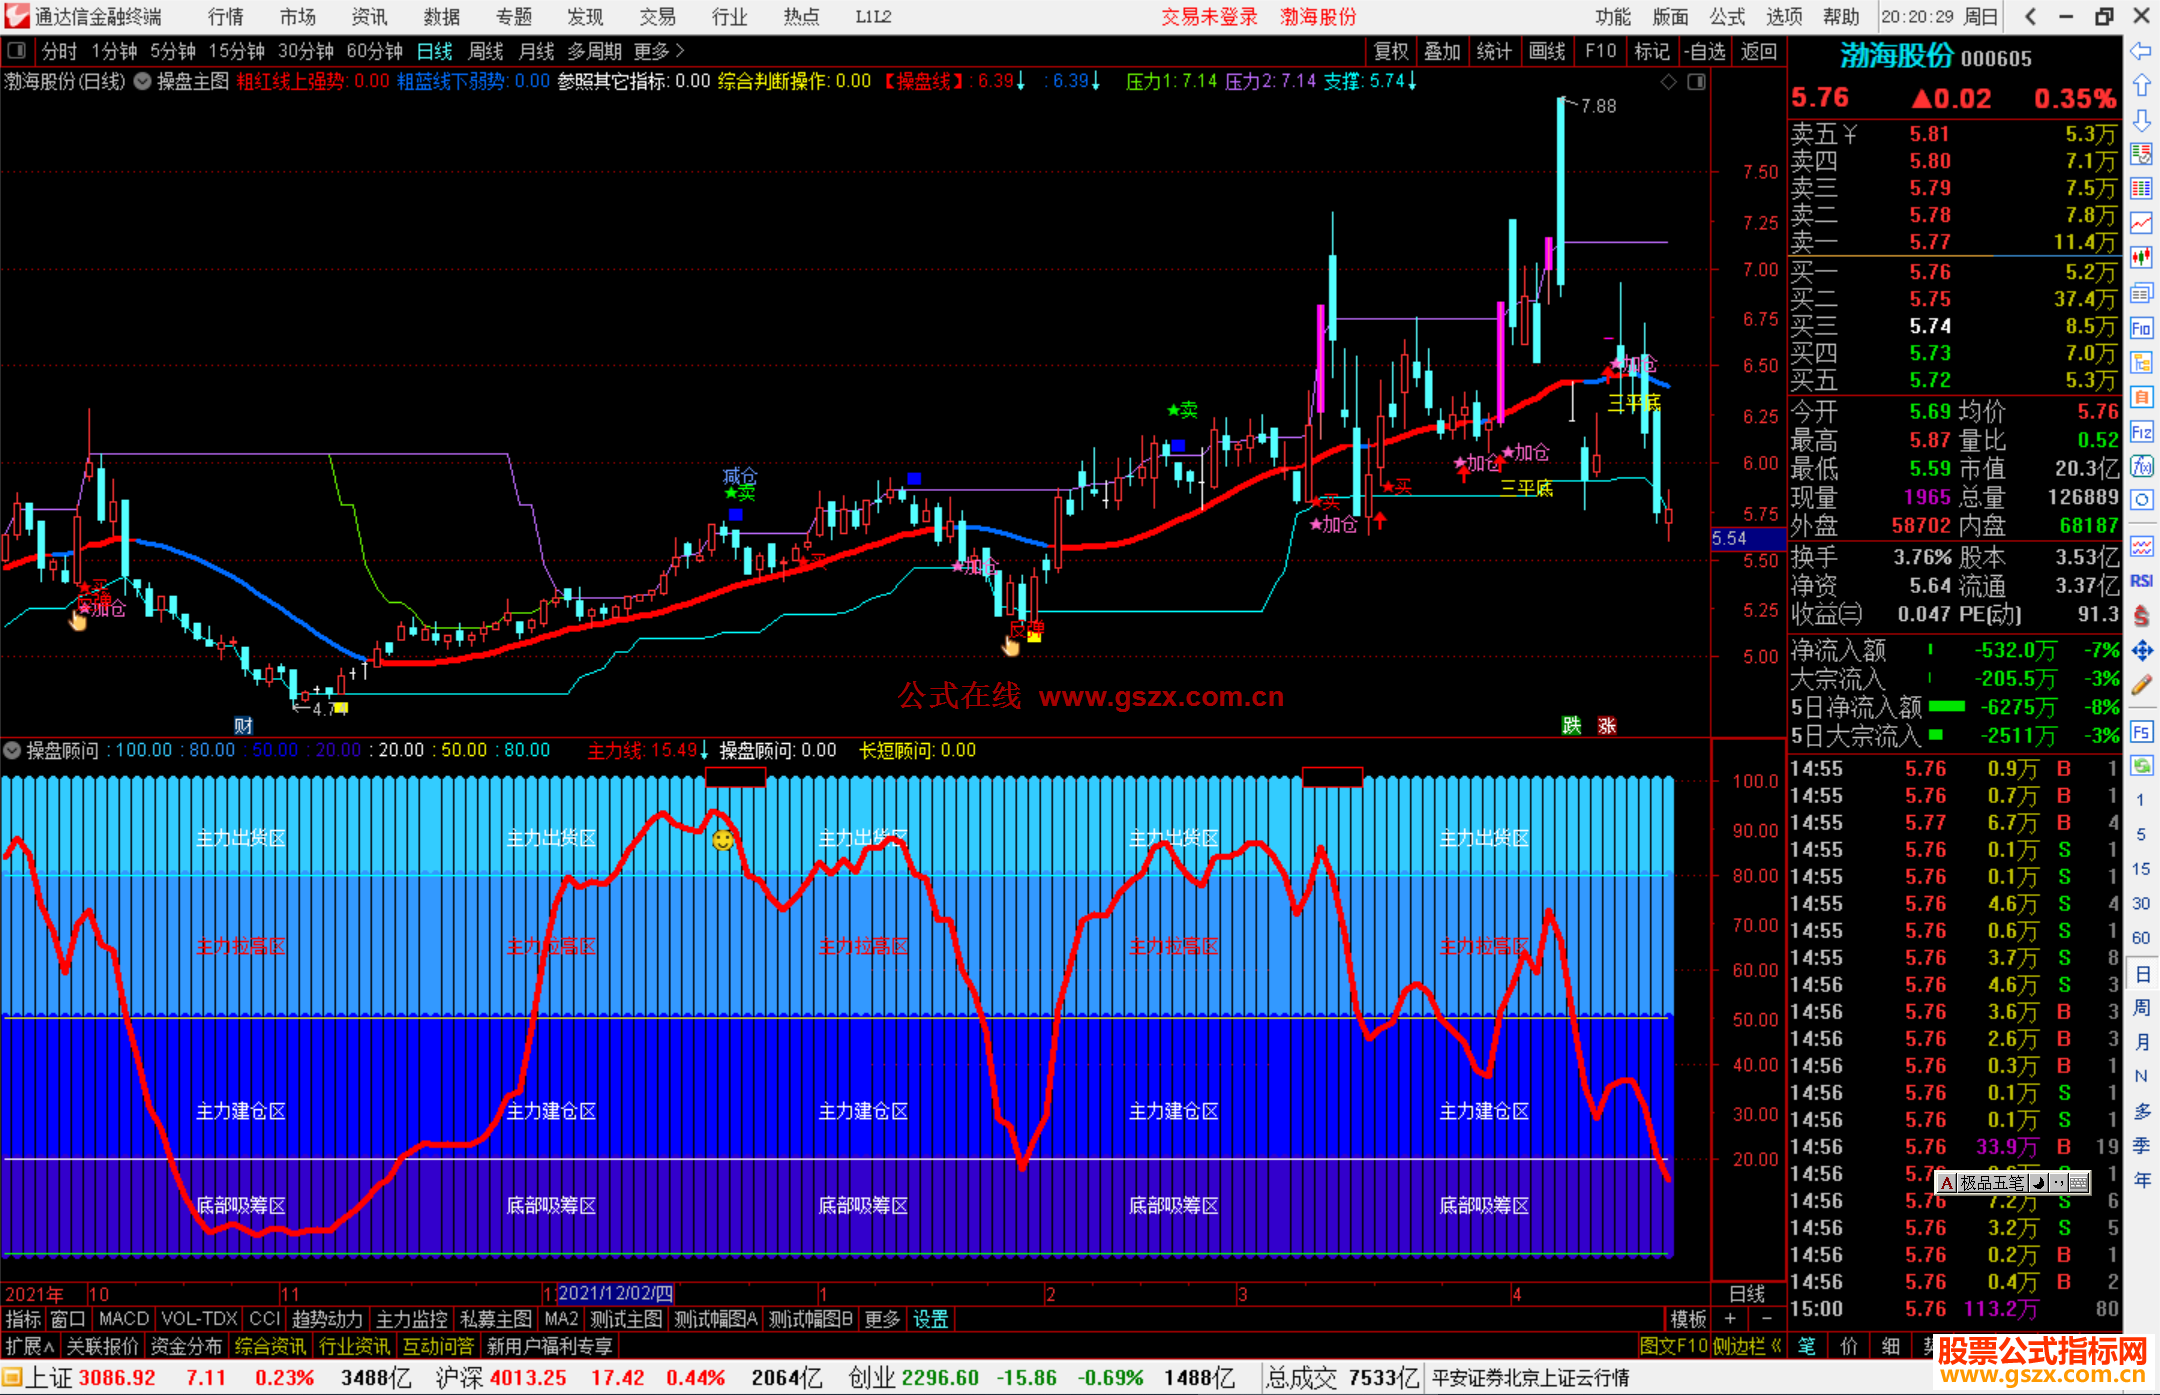Screen dimensions: 2160x1395
Task: Open the 新用户福利专享 link
Action: pos(550,1346)
